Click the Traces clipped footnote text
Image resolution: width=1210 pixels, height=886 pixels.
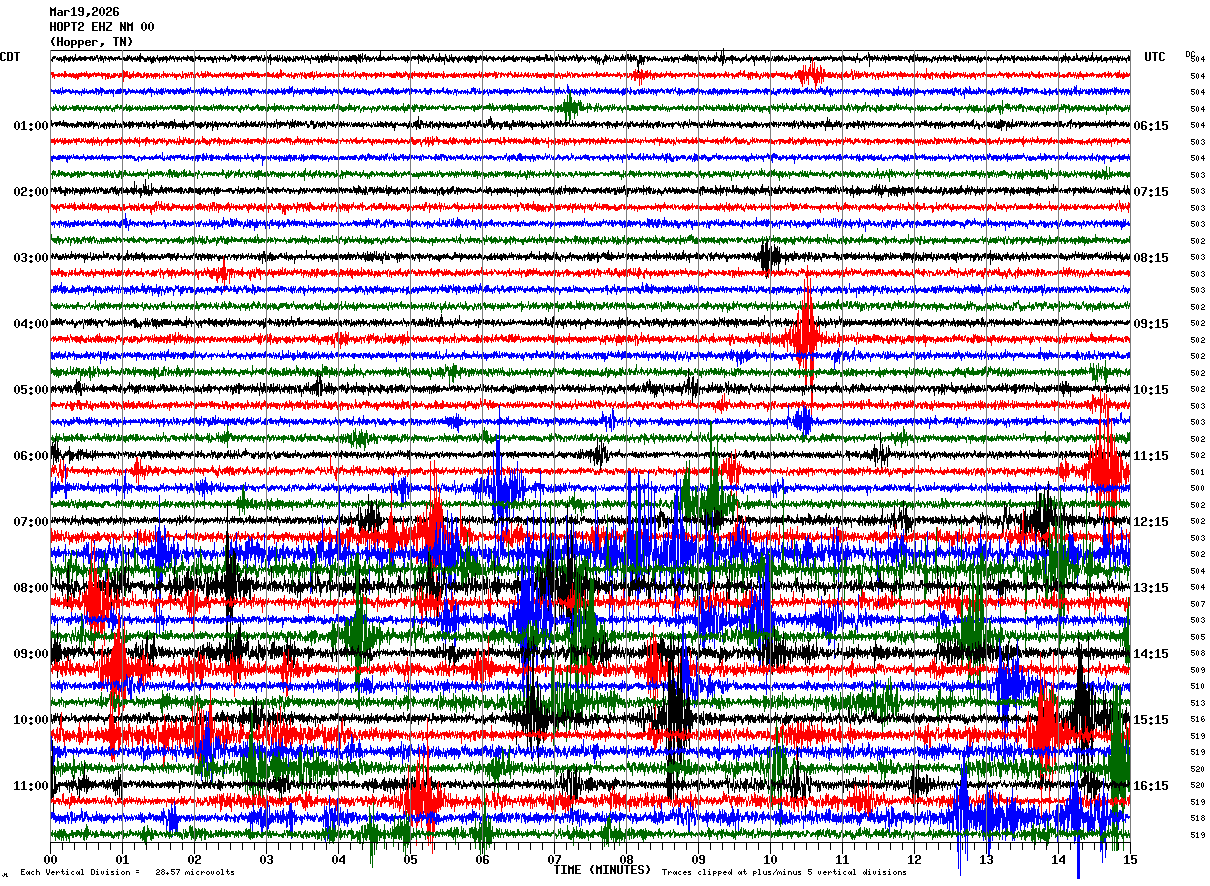[x=784, y=872]
